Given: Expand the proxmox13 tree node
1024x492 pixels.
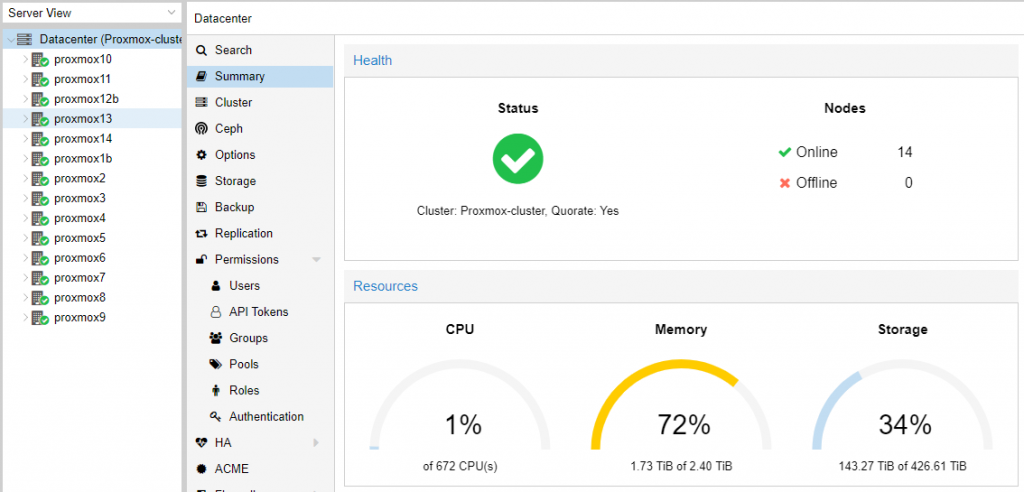Looking at the screenshot, I should coord(25,120).
